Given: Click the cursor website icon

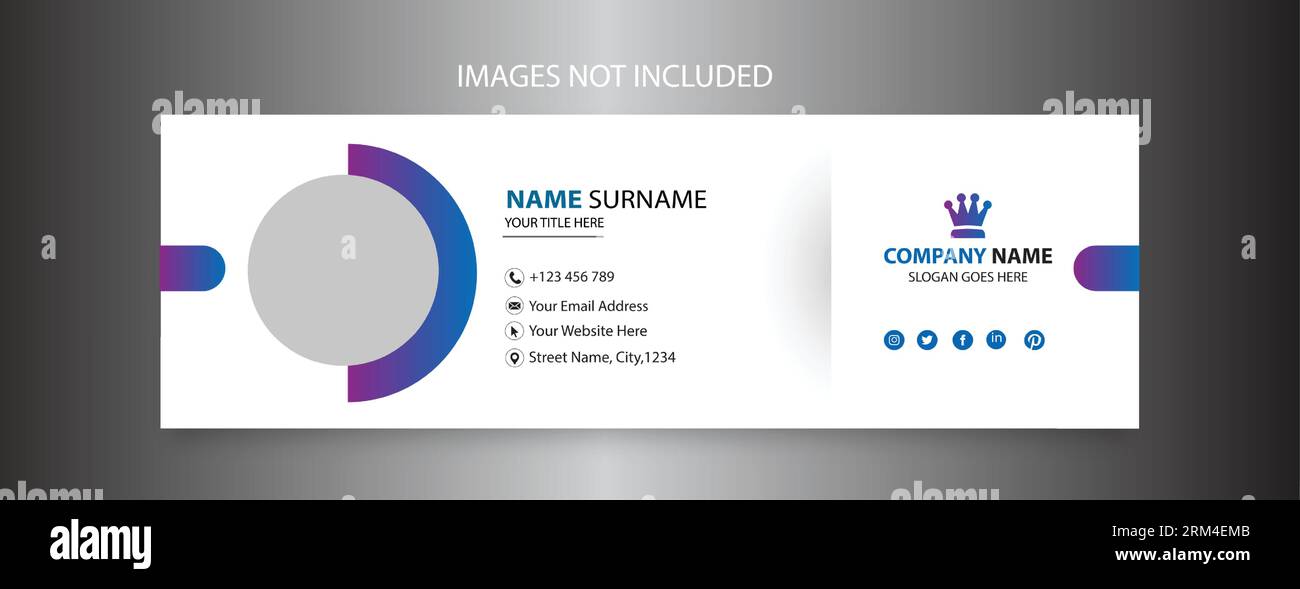Looking at the screenshot, I should (514, 331).
